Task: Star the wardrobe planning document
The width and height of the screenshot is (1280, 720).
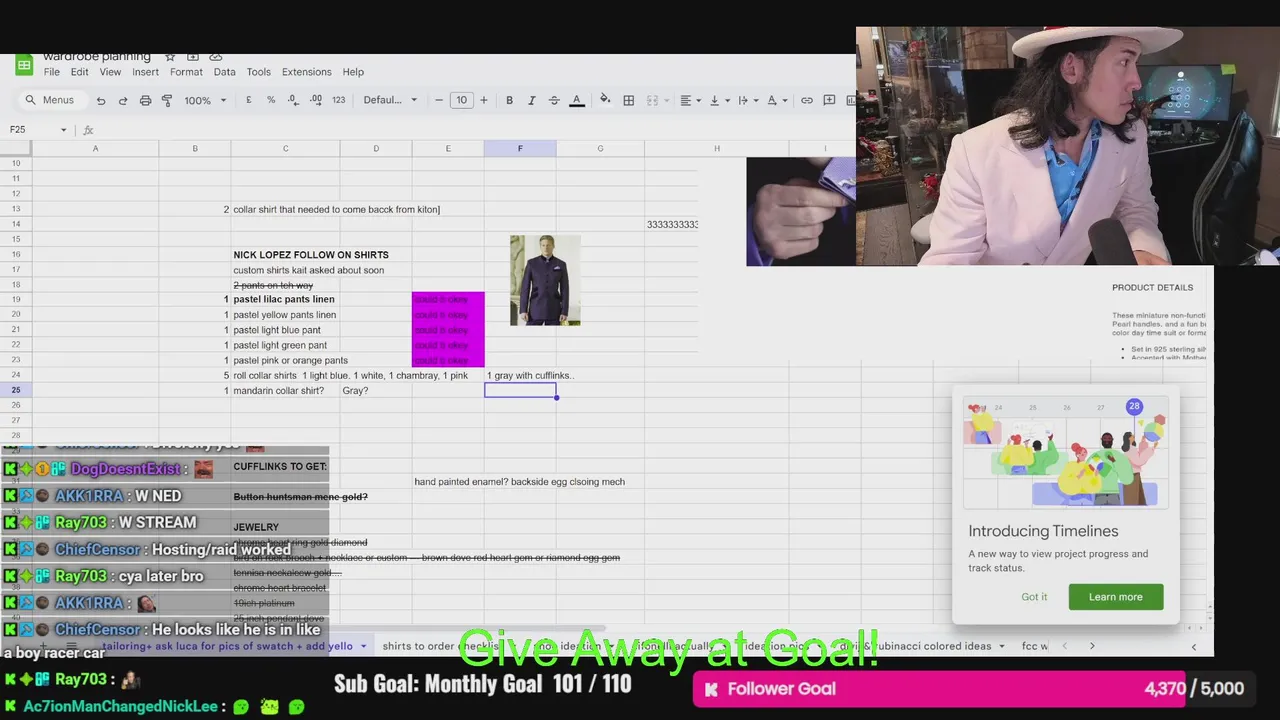Action: point(170,57)
